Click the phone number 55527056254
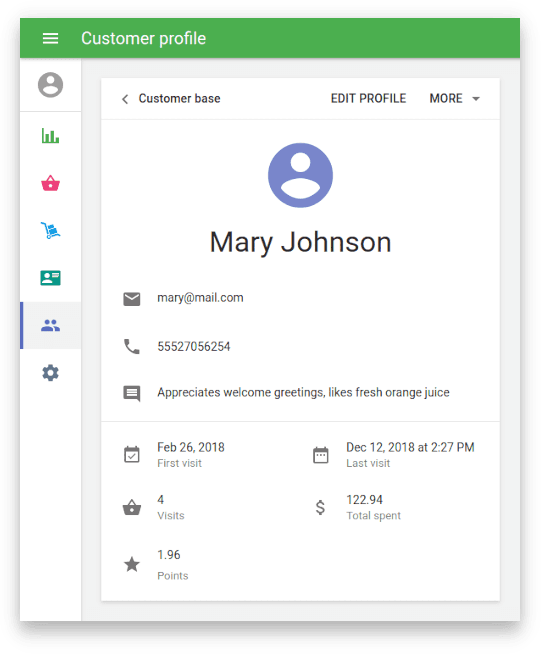Screen dimensions: 541x654 194,347
